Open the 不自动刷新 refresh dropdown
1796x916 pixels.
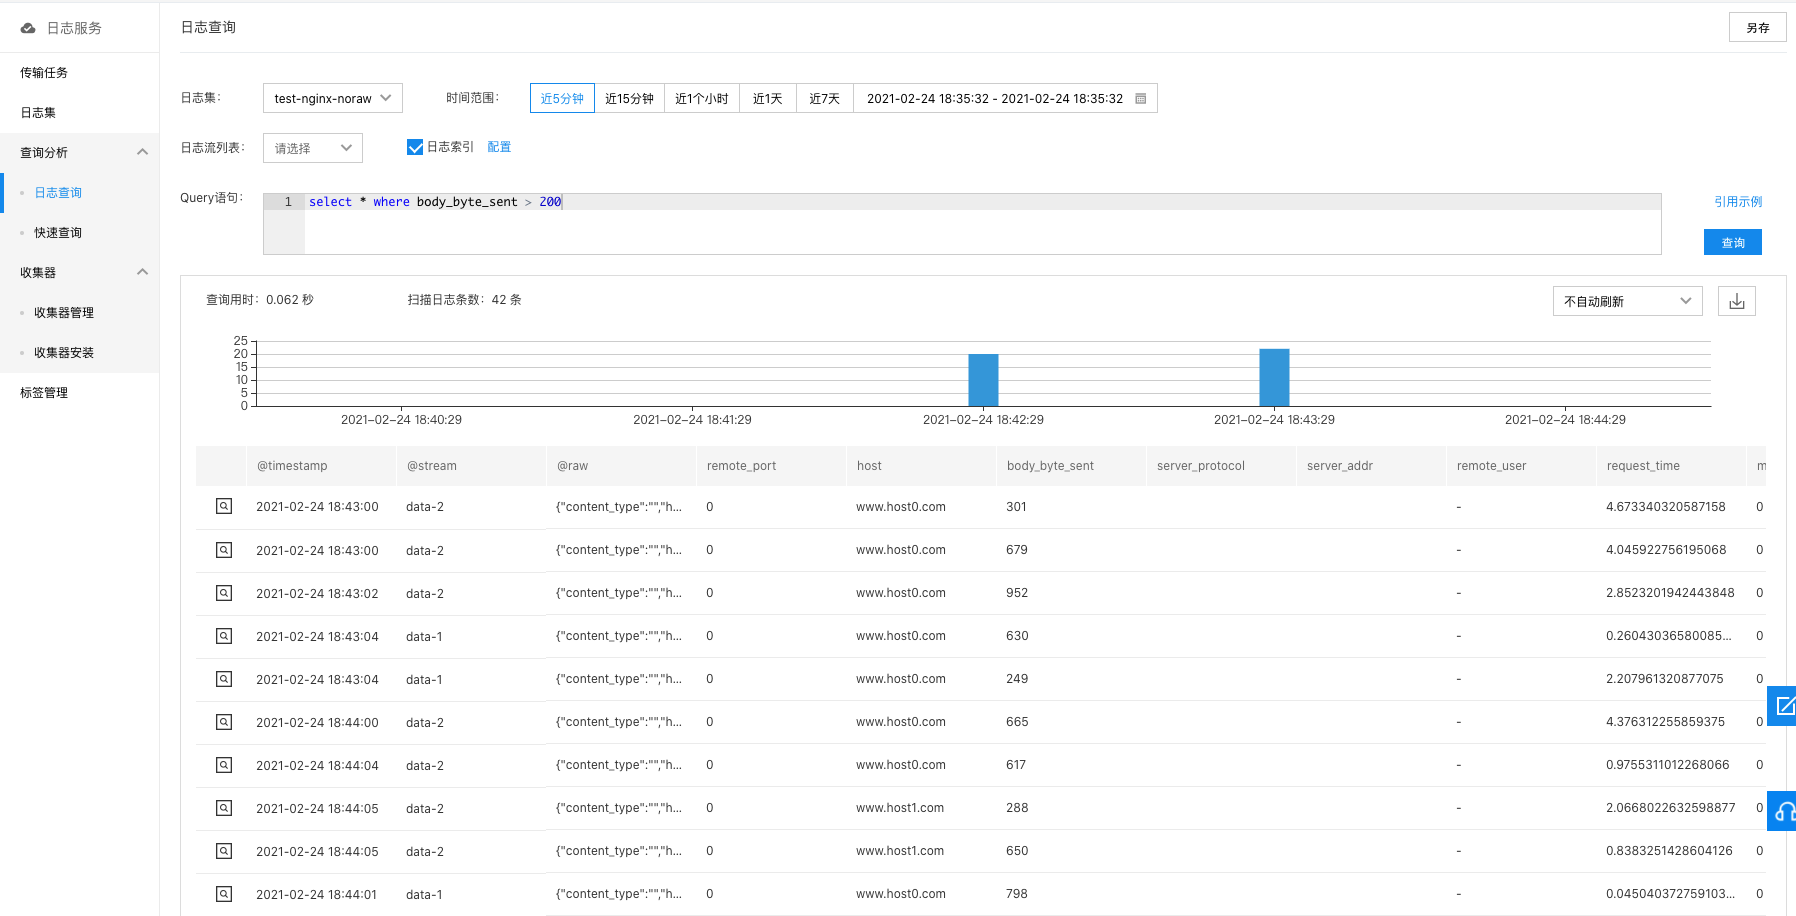click(x=1627, y=301)
